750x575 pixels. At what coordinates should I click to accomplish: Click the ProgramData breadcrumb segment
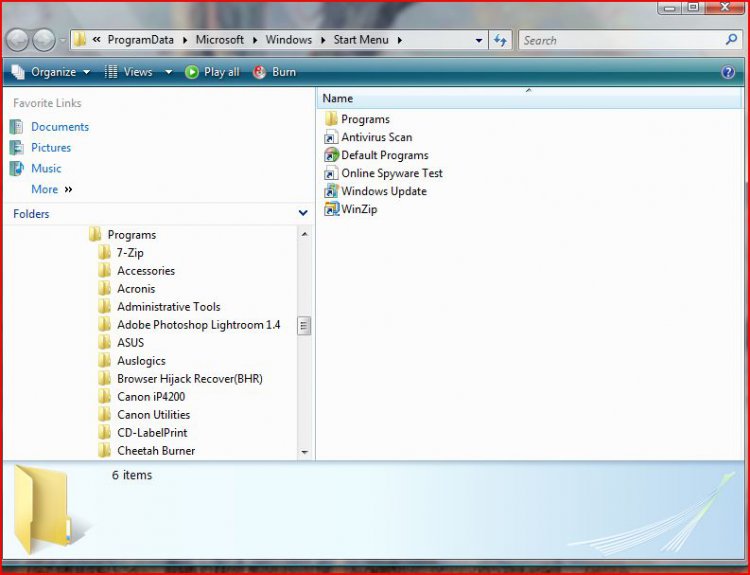(141, 40)
